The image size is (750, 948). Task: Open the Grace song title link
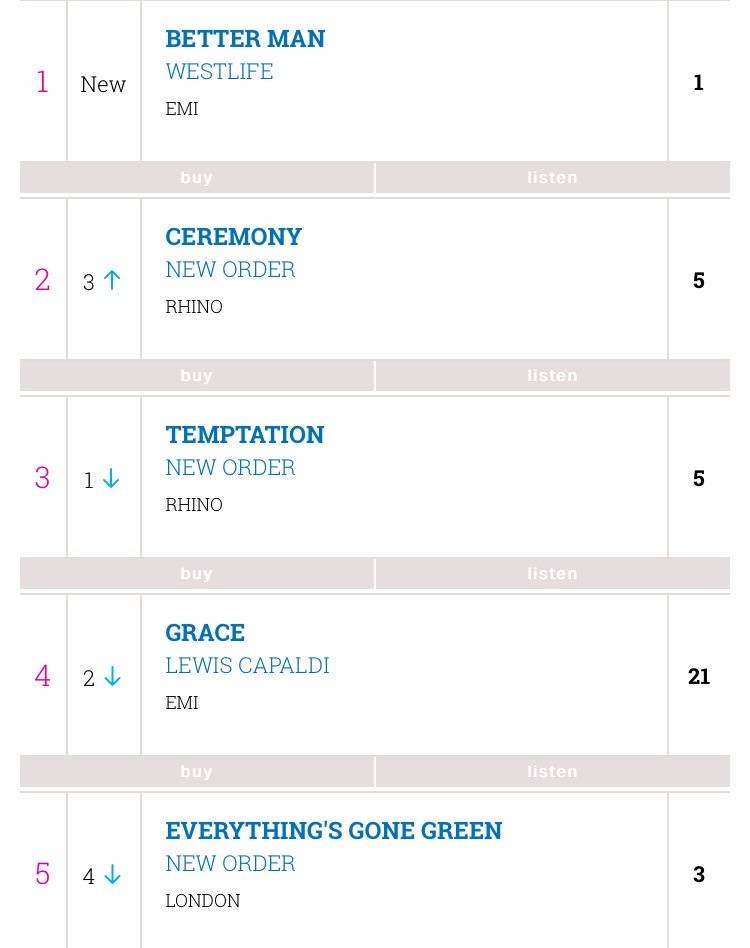[x=205, y=633]
